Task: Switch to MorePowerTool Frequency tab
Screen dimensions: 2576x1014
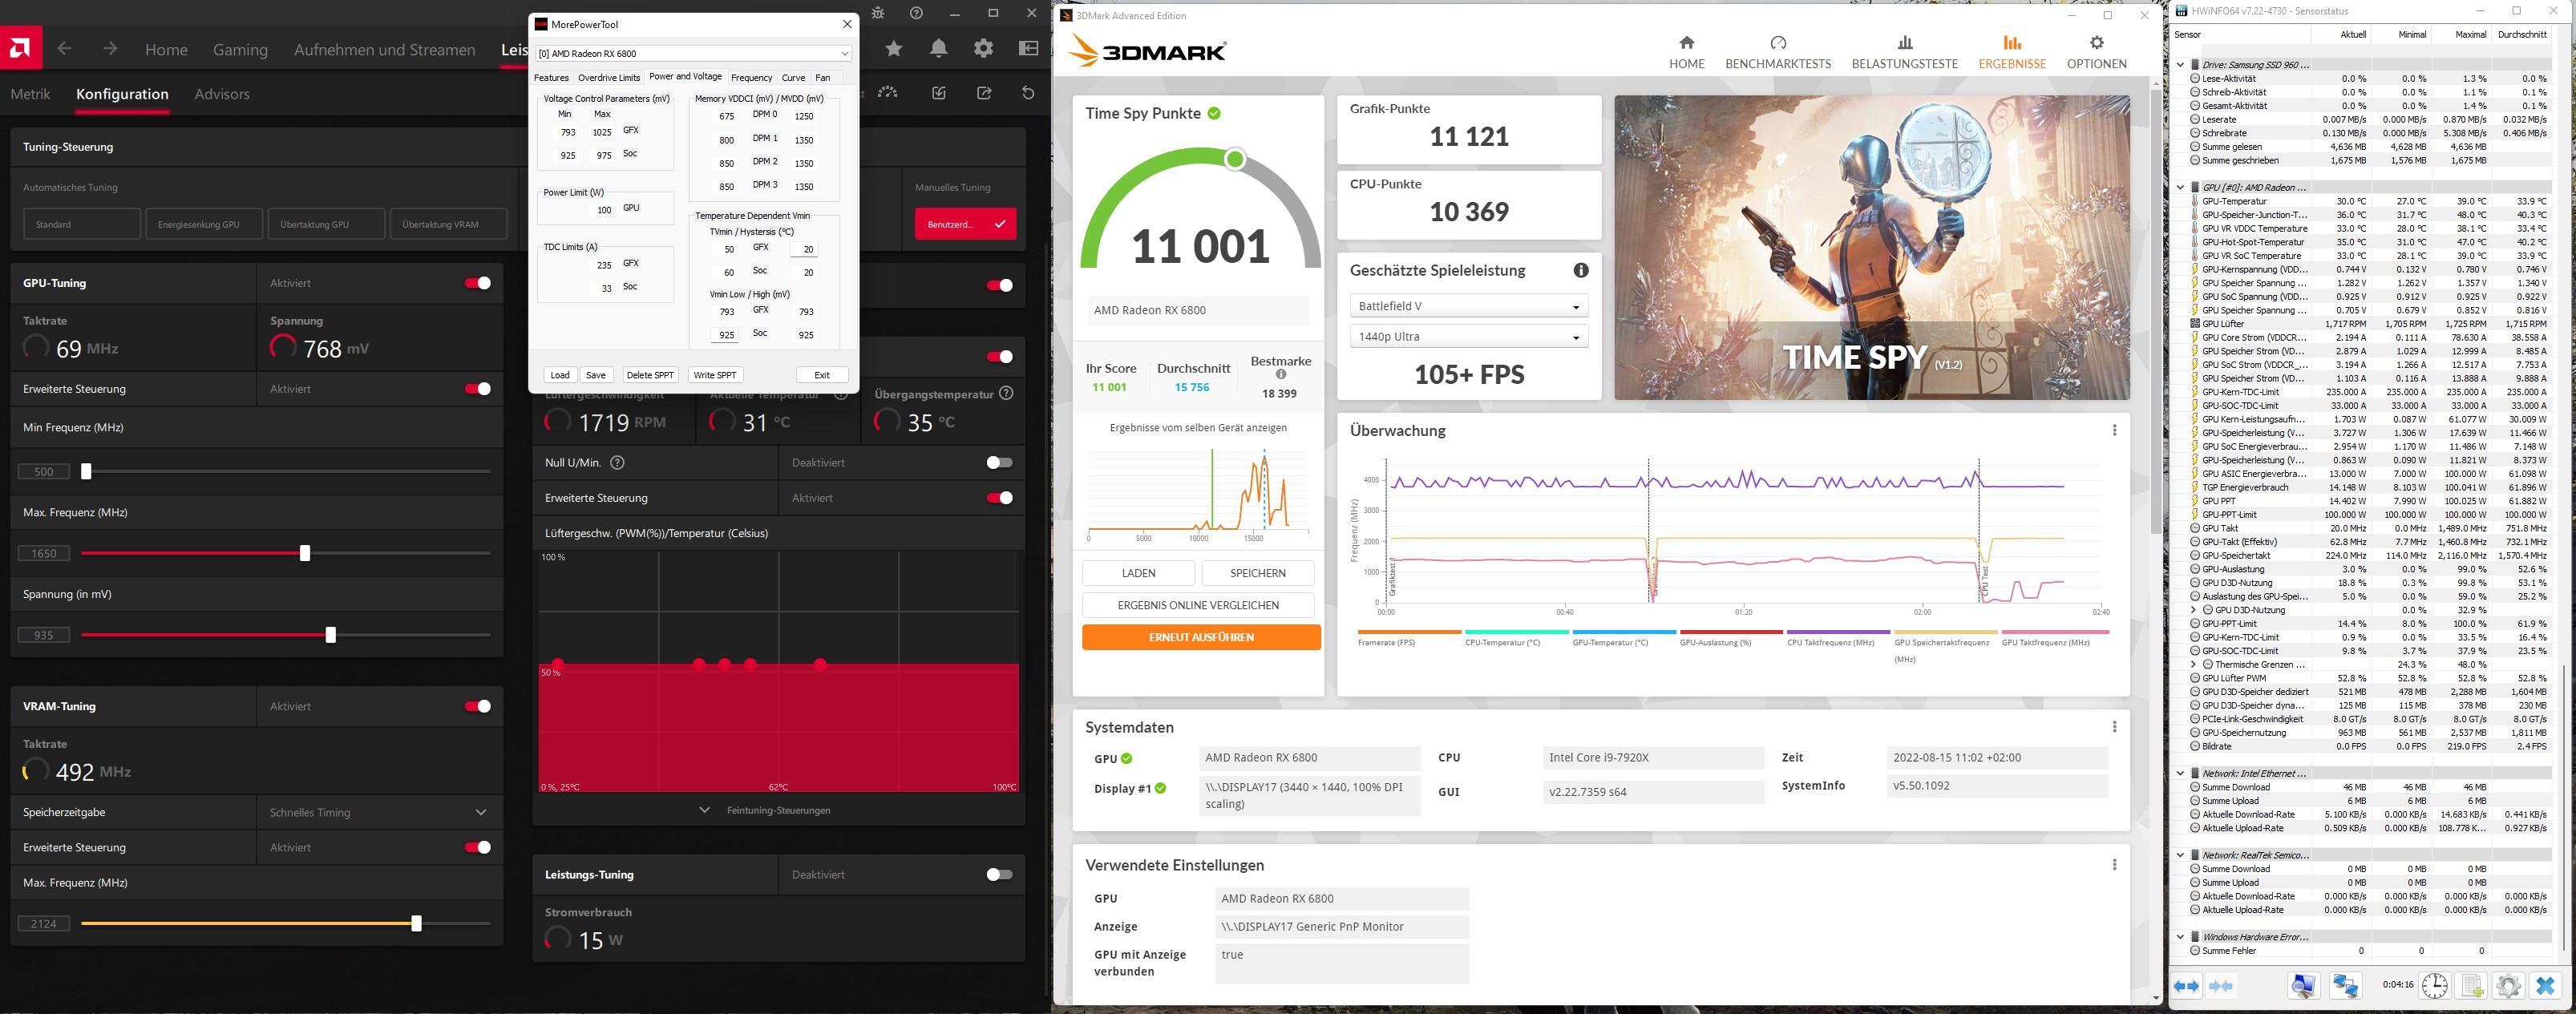Action: tap(751, 77)
